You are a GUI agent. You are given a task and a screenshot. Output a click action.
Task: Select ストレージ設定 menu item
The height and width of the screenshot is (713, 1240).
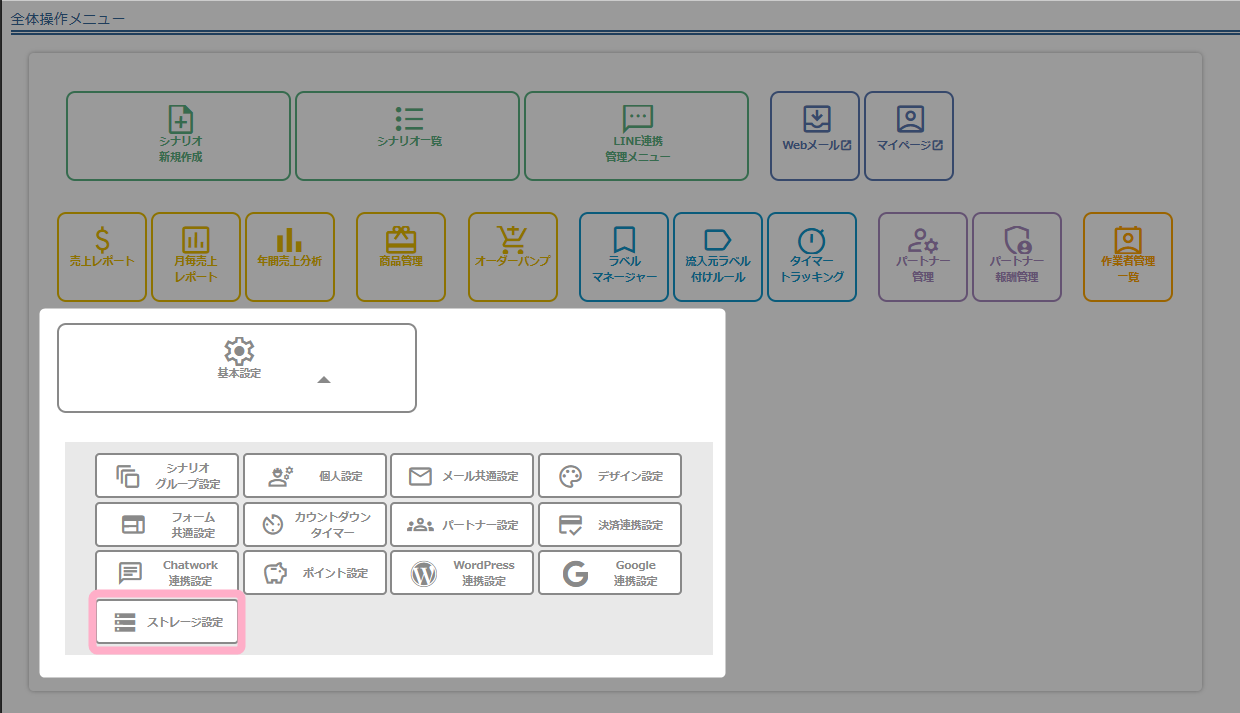(167, 622)
